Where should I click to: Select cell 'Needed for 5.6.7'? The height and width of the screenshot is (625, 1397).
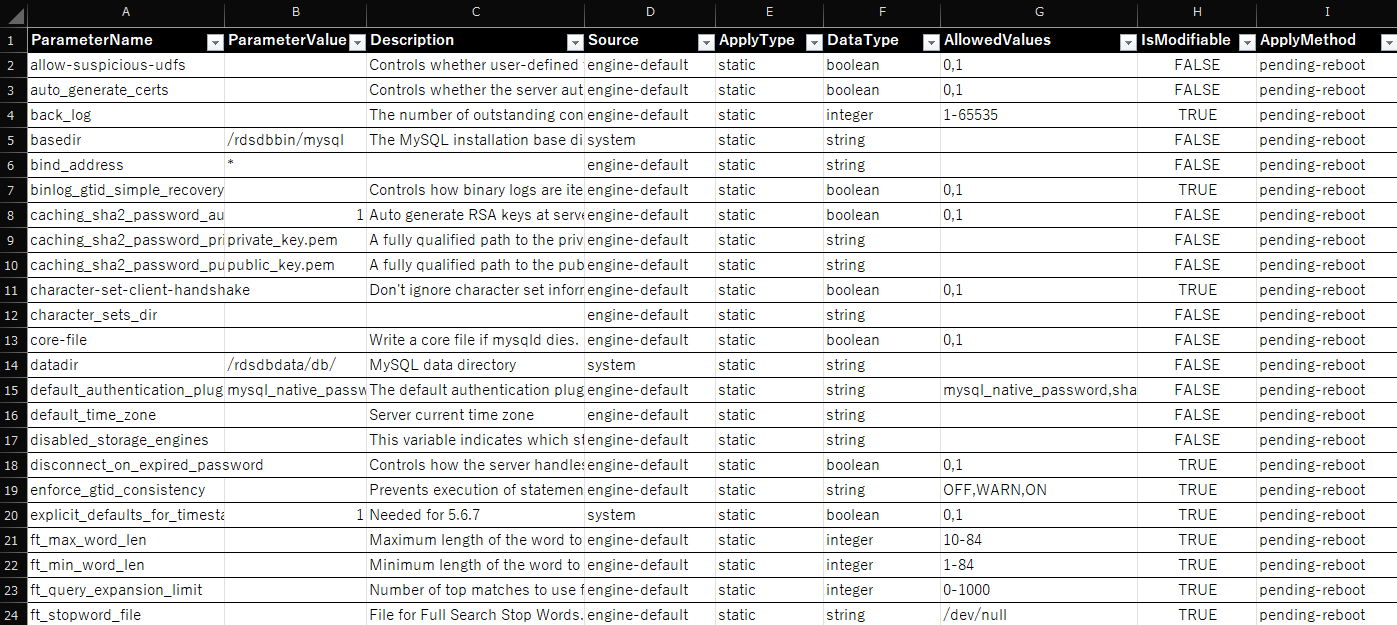point(475,515)
